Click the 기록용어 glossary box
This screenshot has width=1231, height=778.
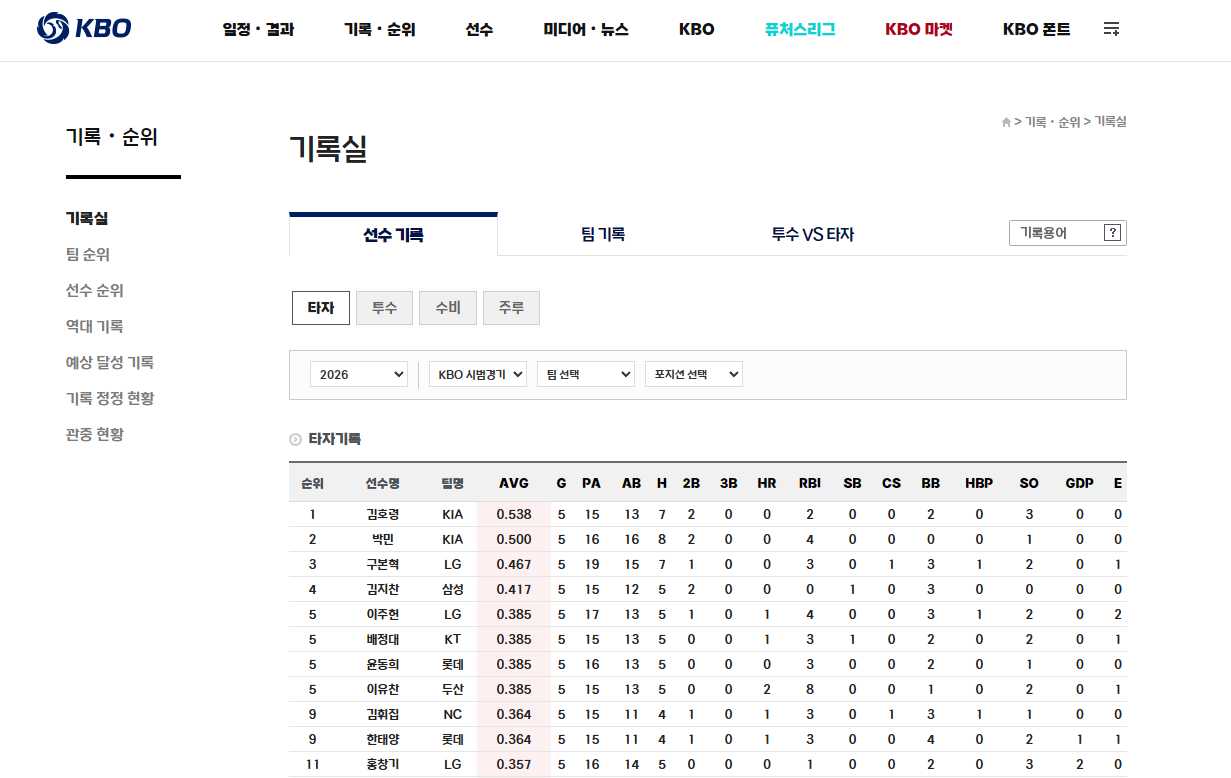tap(1067, 233)
